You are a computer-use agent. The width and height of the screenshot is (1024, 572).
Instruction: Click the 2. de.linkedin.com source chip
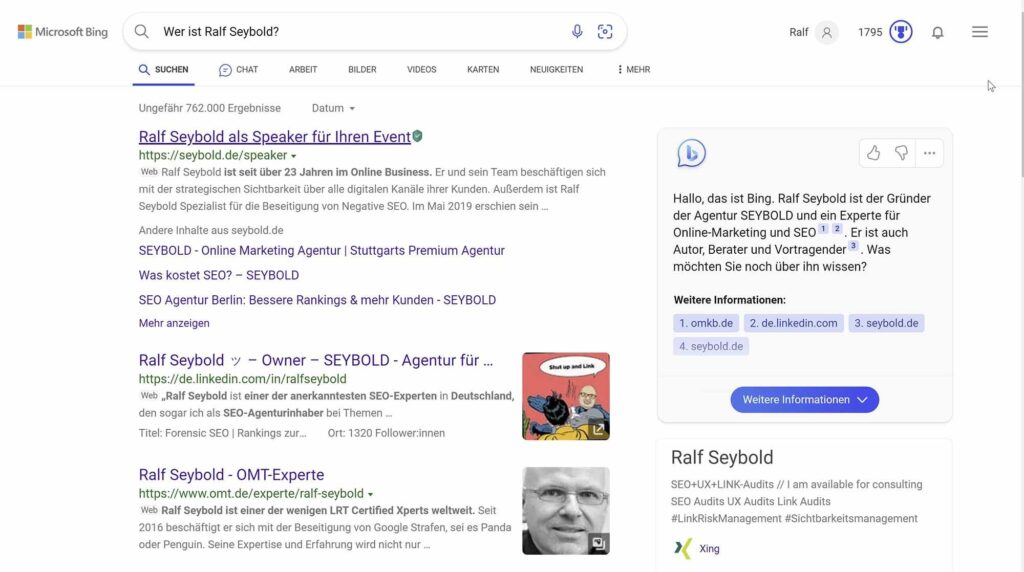coord(793,323)
